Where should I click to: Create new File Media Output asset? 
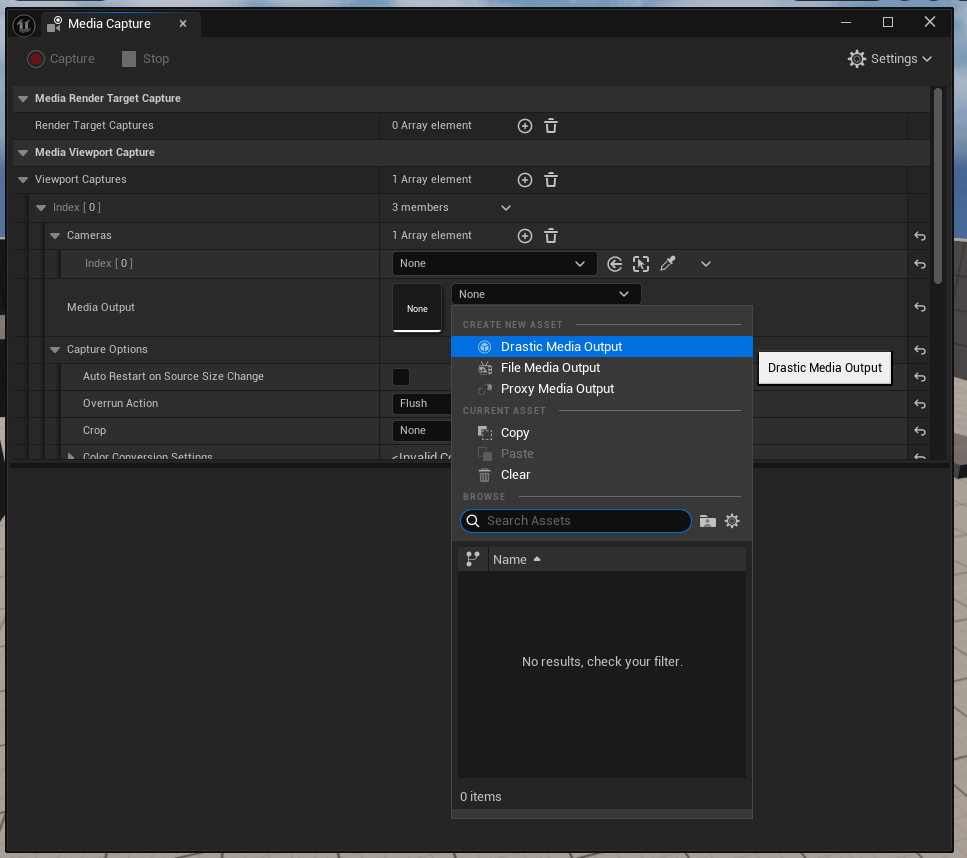pyautogui.click(x=601, y=368)
